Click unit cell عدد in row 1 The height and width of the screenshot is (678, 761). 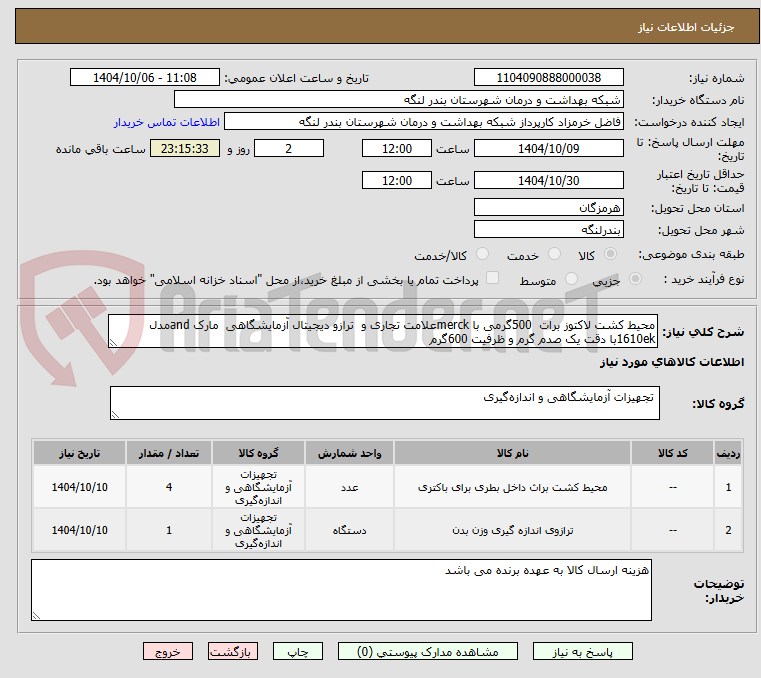[349, 487]
